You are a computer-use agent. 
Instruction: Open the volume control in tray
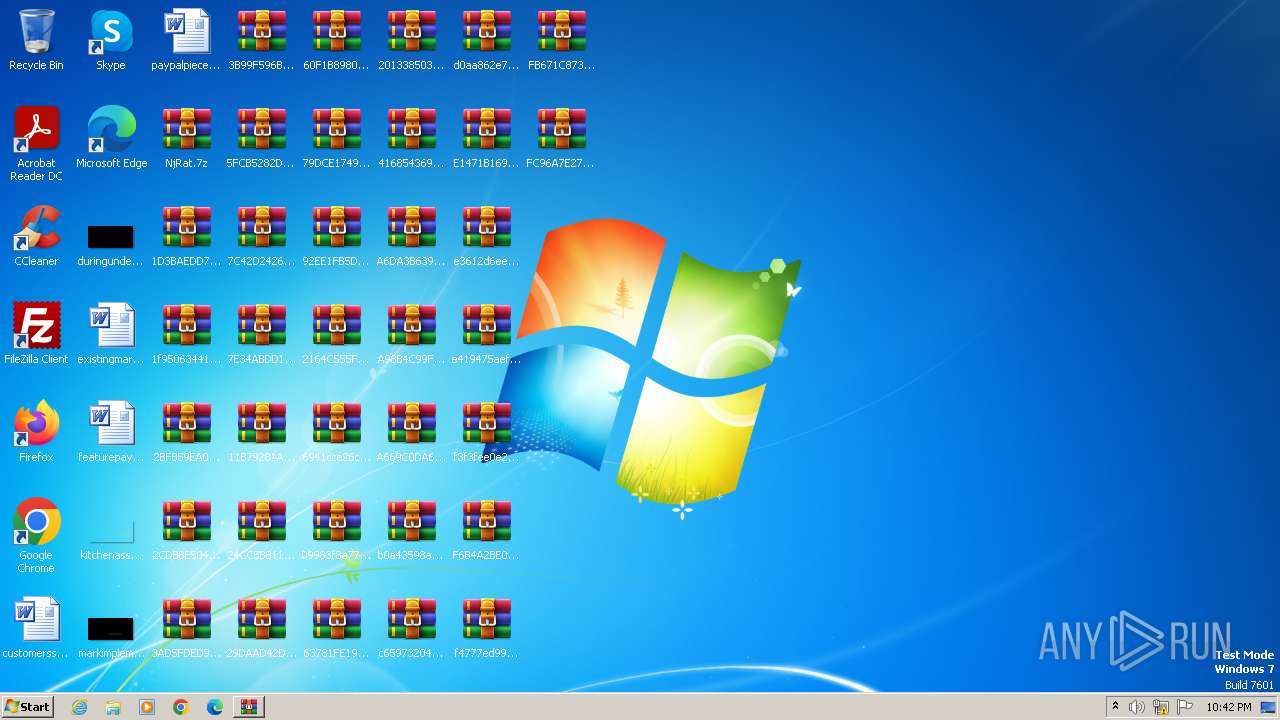pyautogui.click(x=1137, y=707)
